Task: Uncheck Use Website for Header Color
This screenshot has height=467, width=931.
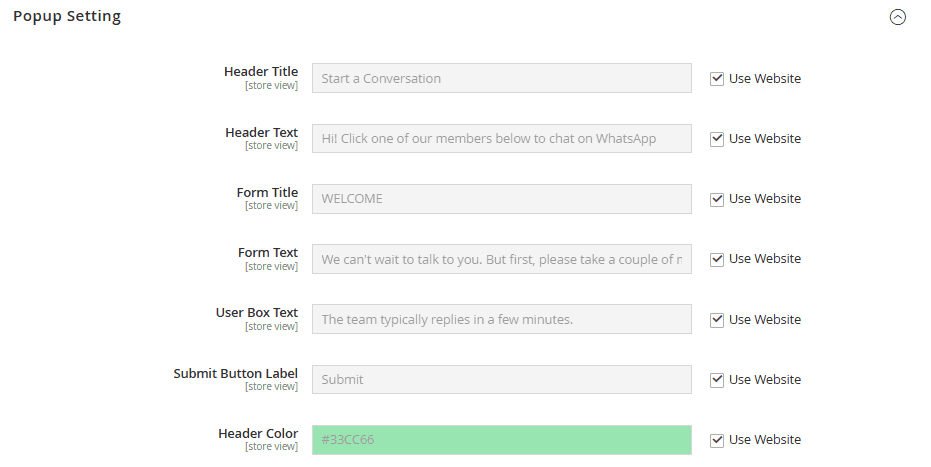Action: [717, 440]
